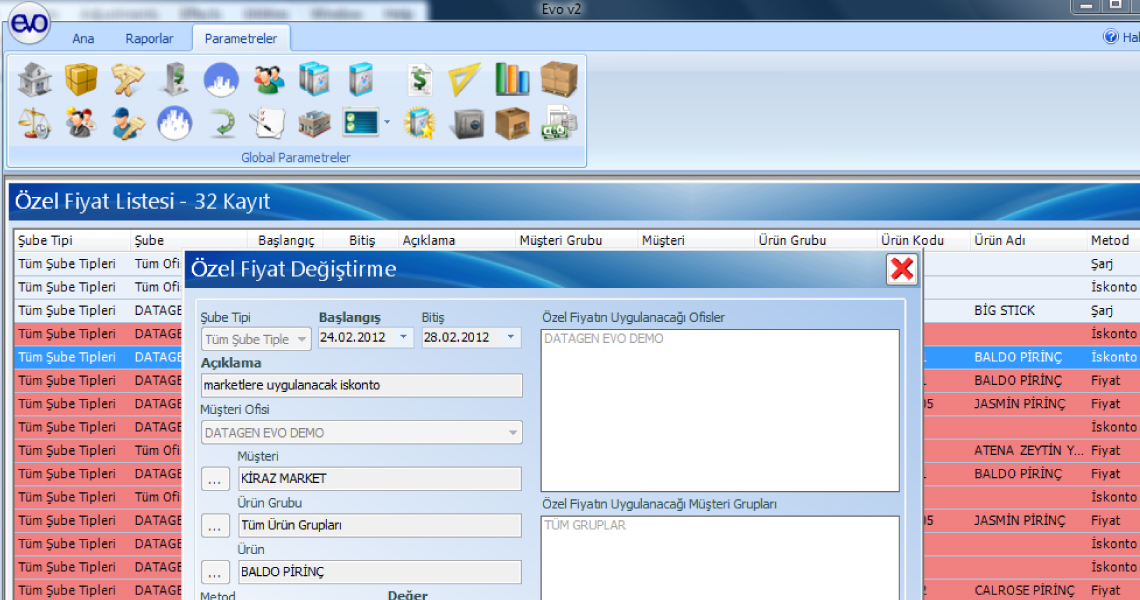The width and height of the screenshot is (1140, 600).
Task: Sort by the Başlangıç column header in the list
Action: [286, 240]
